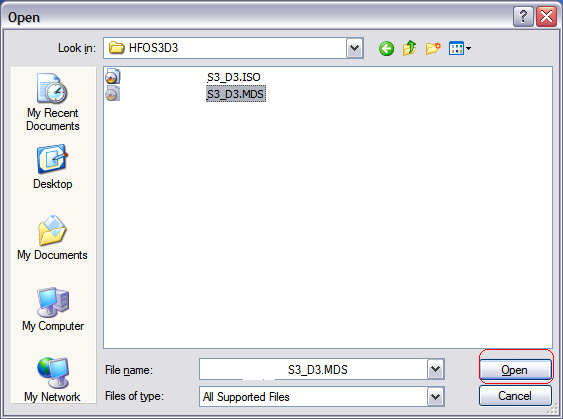Viewport: 563px width, 419px height.
Task: Click the Open button
Action: pos(515,369)
